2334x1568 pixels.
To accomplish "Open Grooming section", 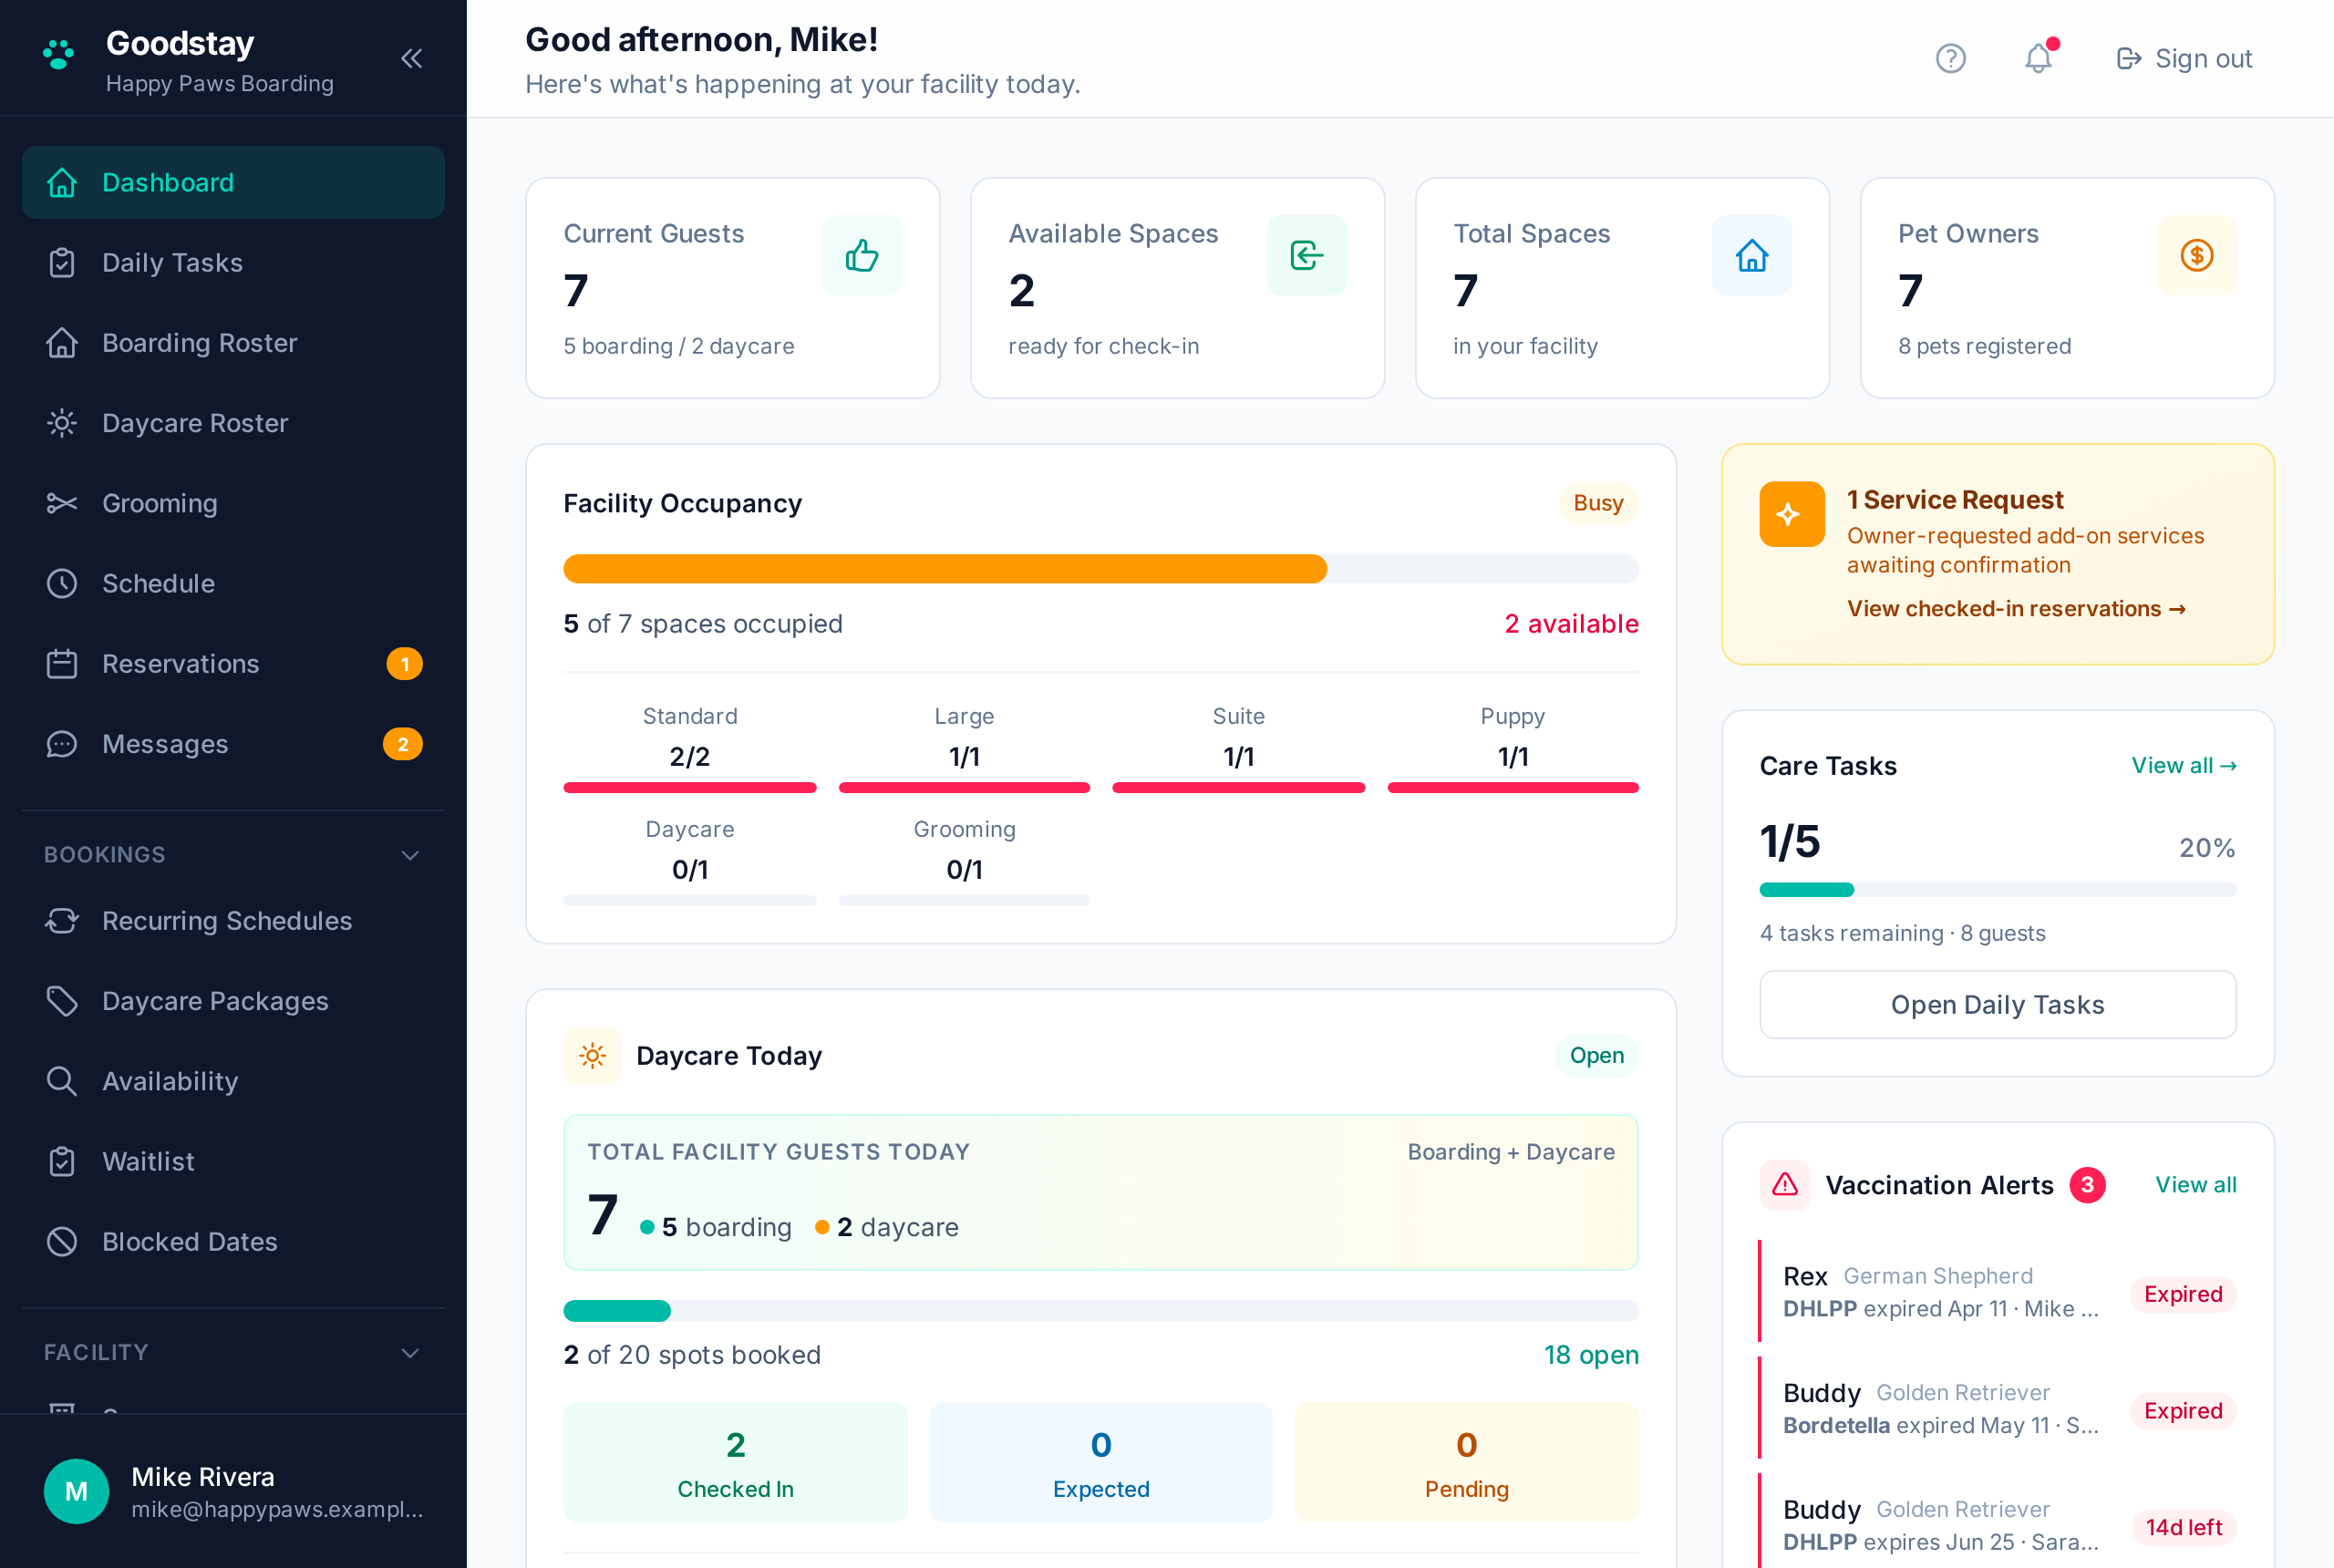I will click(233, 503).
